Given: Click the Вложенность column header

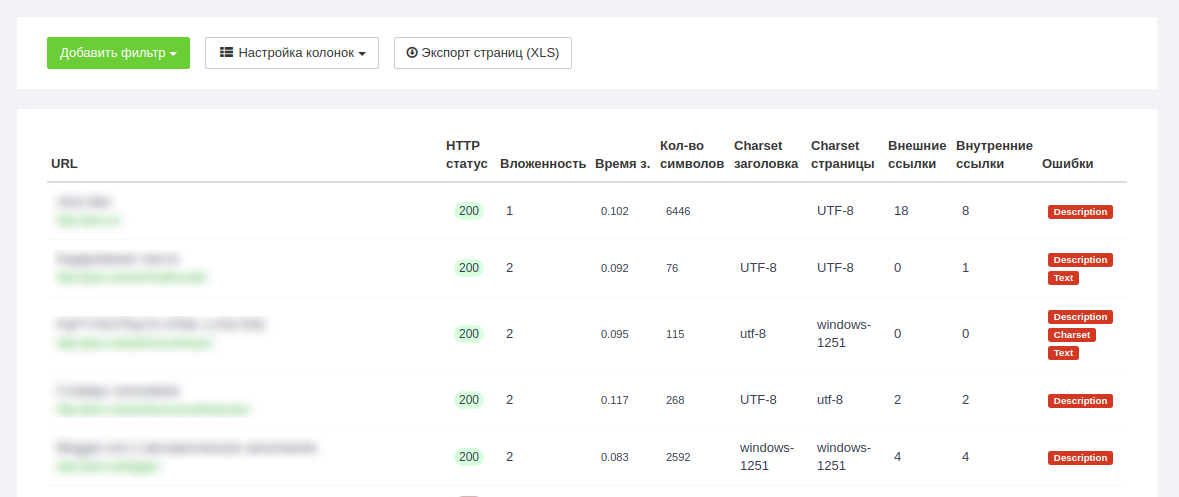Looking at the screenshot, I should [x=542, y=164].
